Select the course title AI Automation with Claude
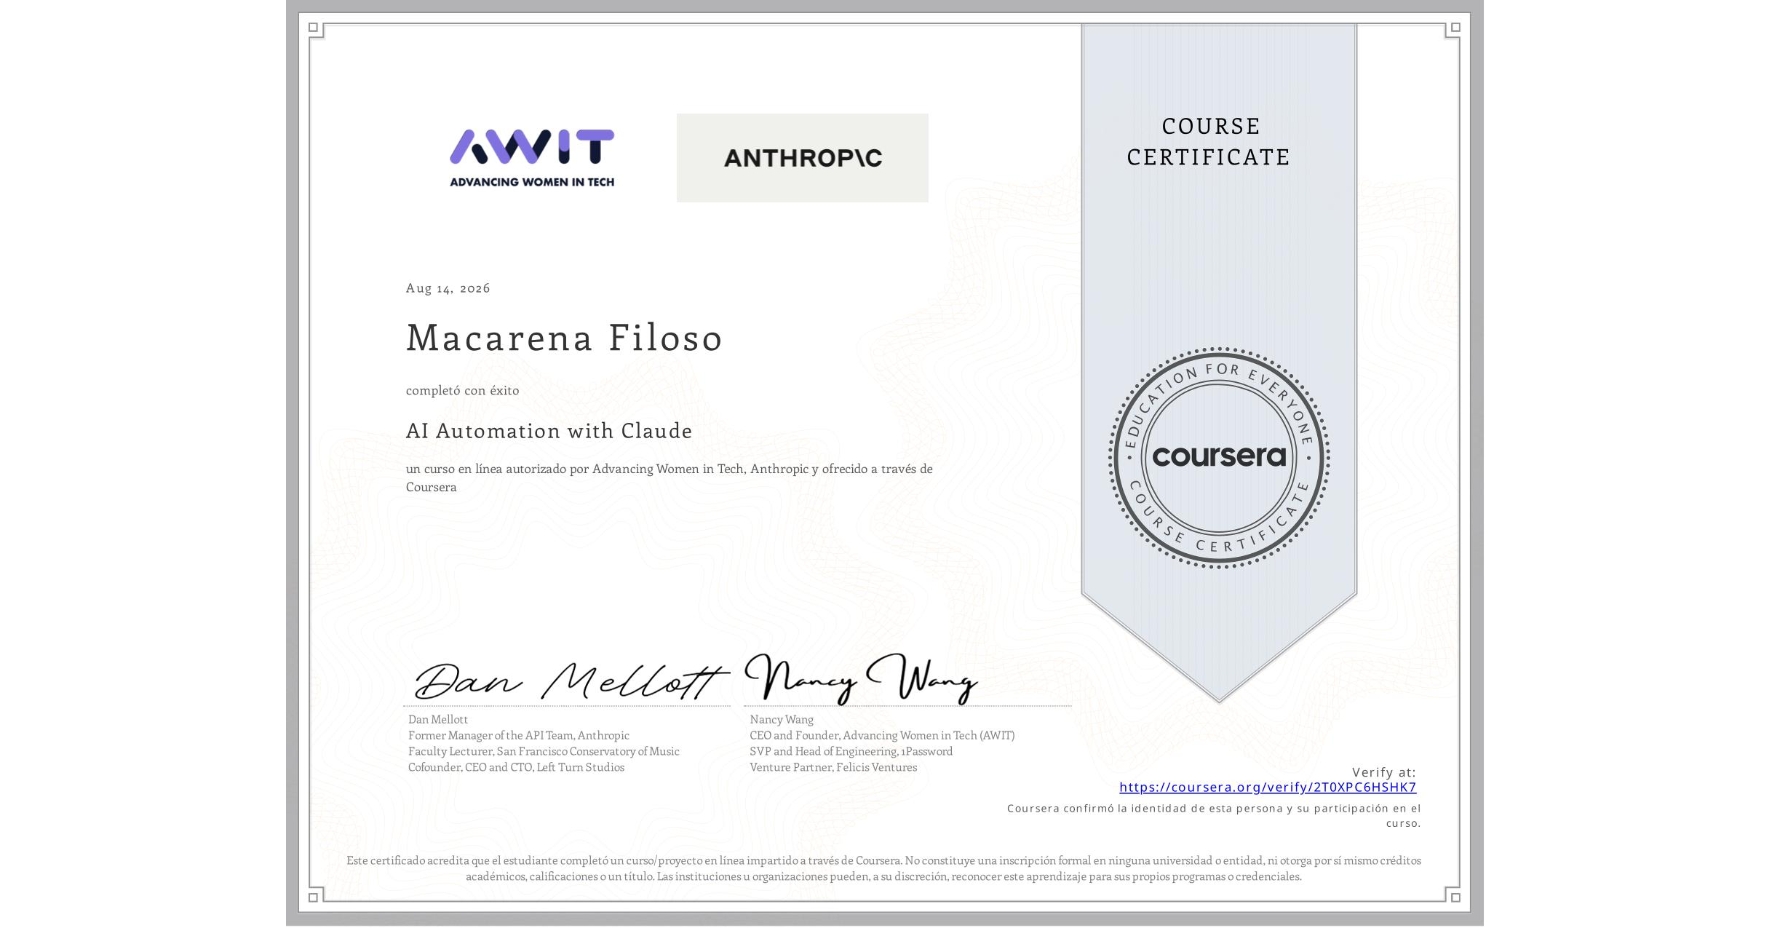 pyautogui.click(x=549, y=430)
